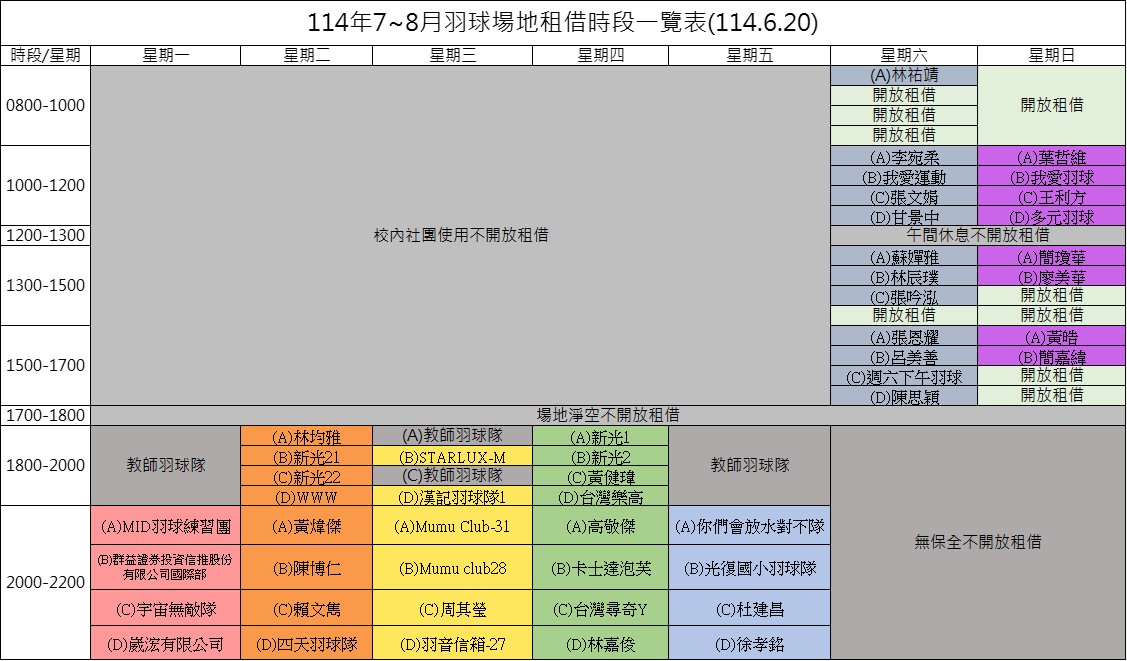Select the (B)卡士達泡芙 Thursday cell
Viewport: 1127px width, 661px height.
600,568
